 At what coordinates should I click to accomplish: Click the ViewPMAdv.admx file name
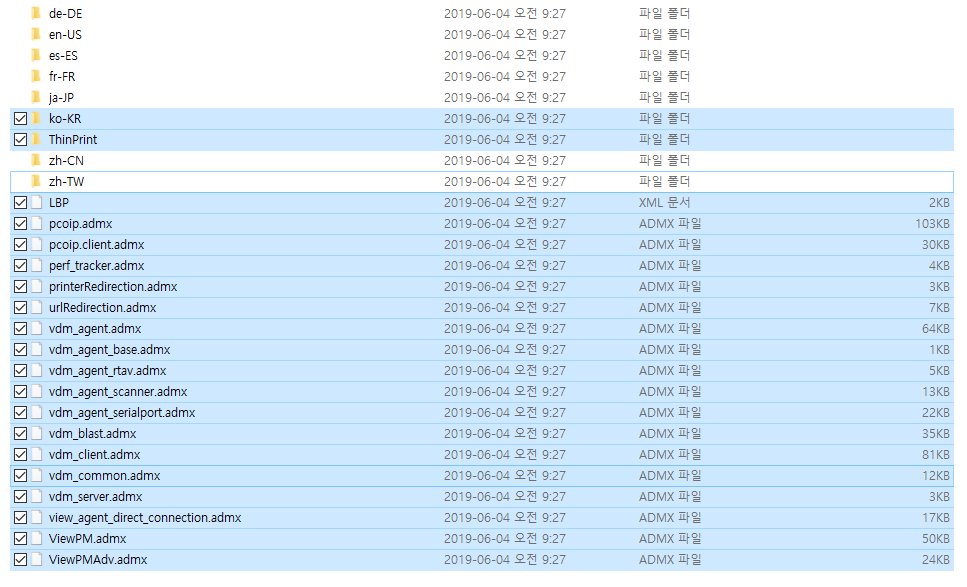(x=98, y=559)
